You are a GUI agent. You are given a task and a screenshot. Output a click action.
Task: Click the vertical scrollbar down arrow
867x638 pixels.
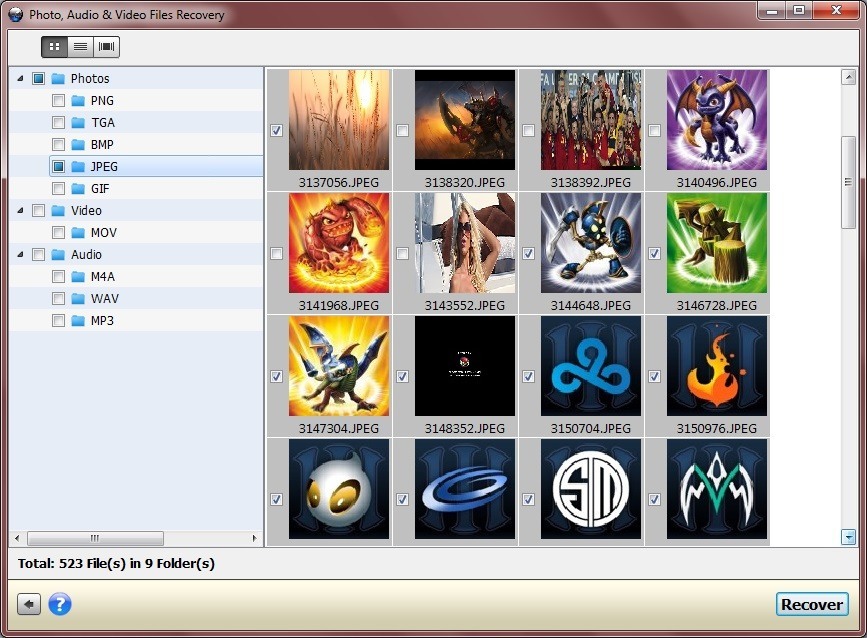pyautogui.click(x=849, y=537)
